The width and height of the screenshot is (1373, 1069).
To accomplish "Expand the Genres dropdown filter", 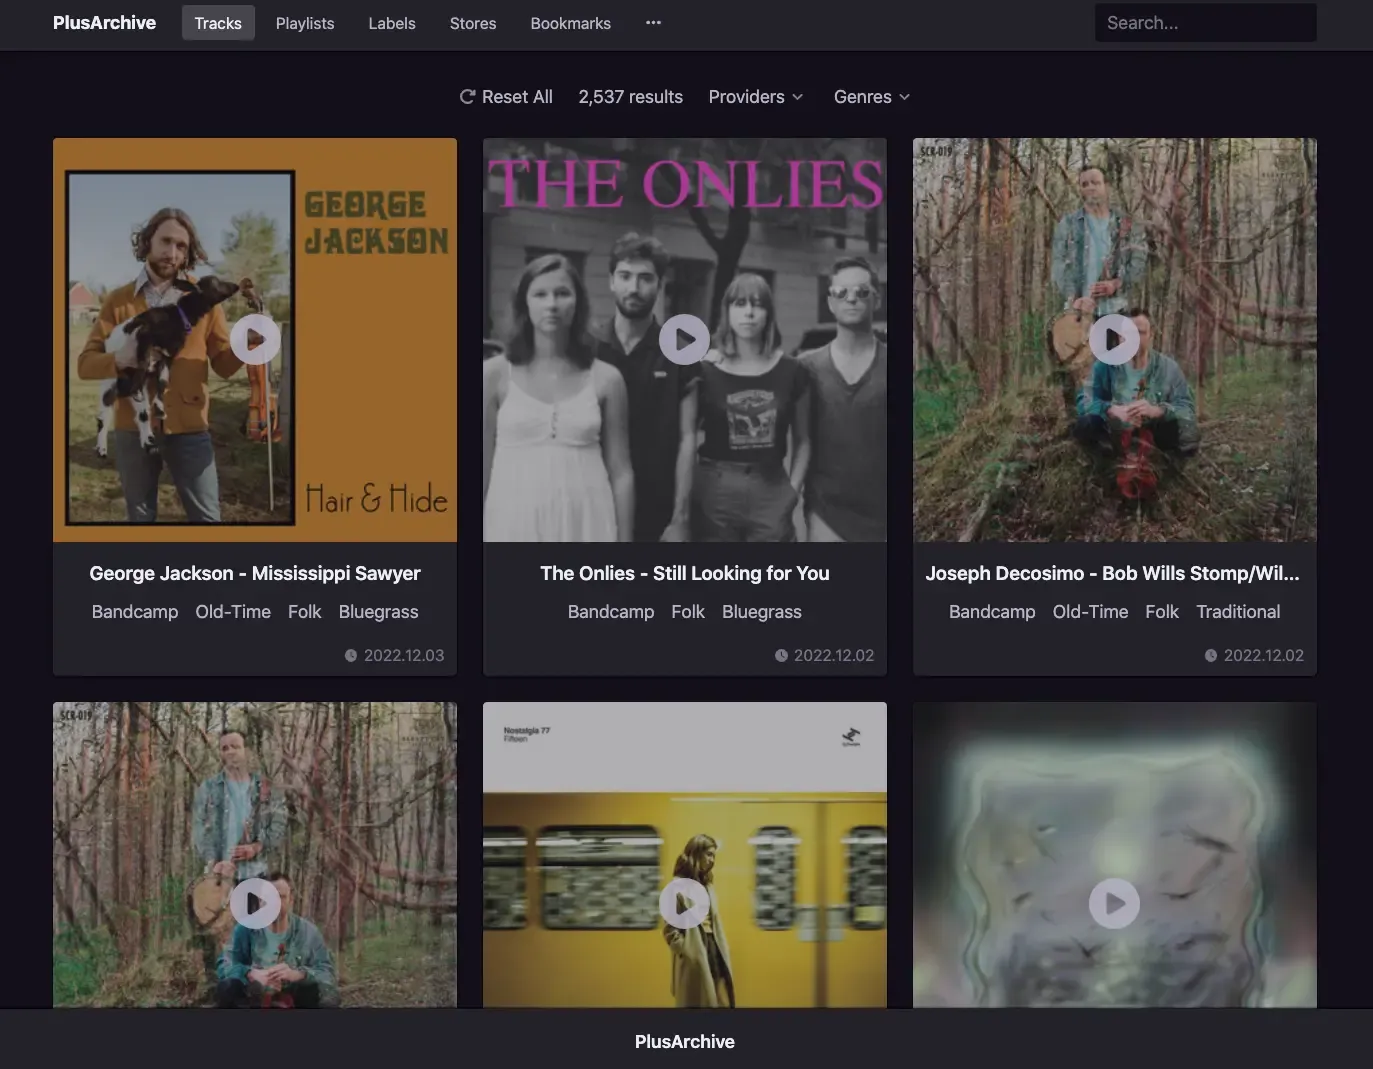I will click(x=871, y=97).
